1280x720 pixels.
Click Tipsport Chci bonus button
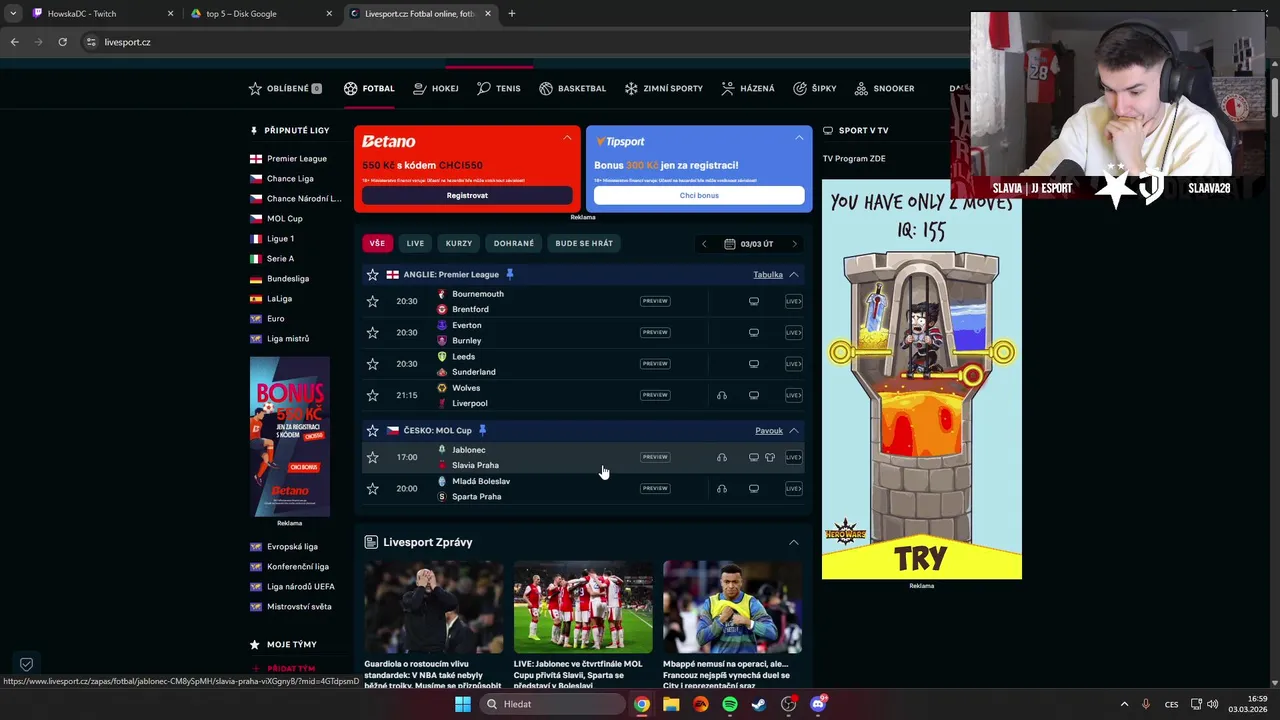pyautogui.click(x=699, y=195)
